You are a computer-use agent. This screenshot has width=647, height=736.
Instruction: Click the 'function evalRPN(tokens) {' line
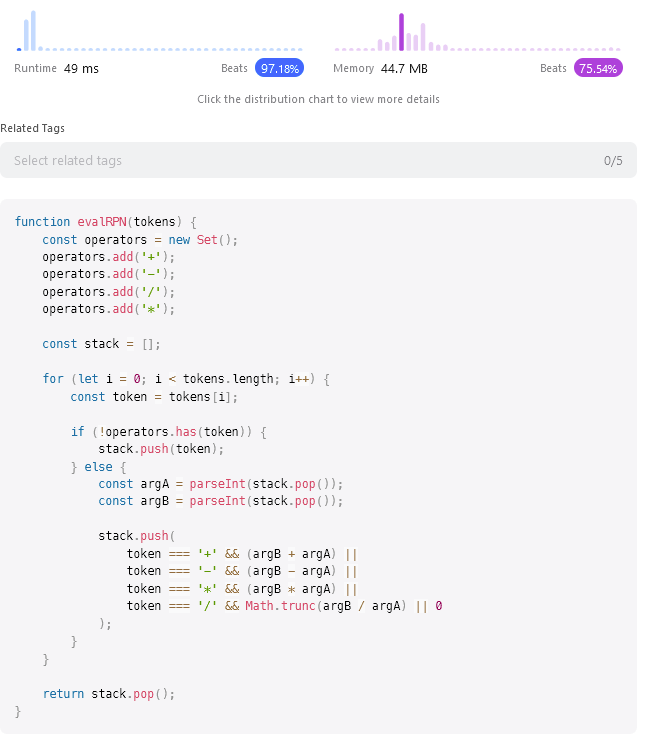pyautogui.click(x=106, y=222)
